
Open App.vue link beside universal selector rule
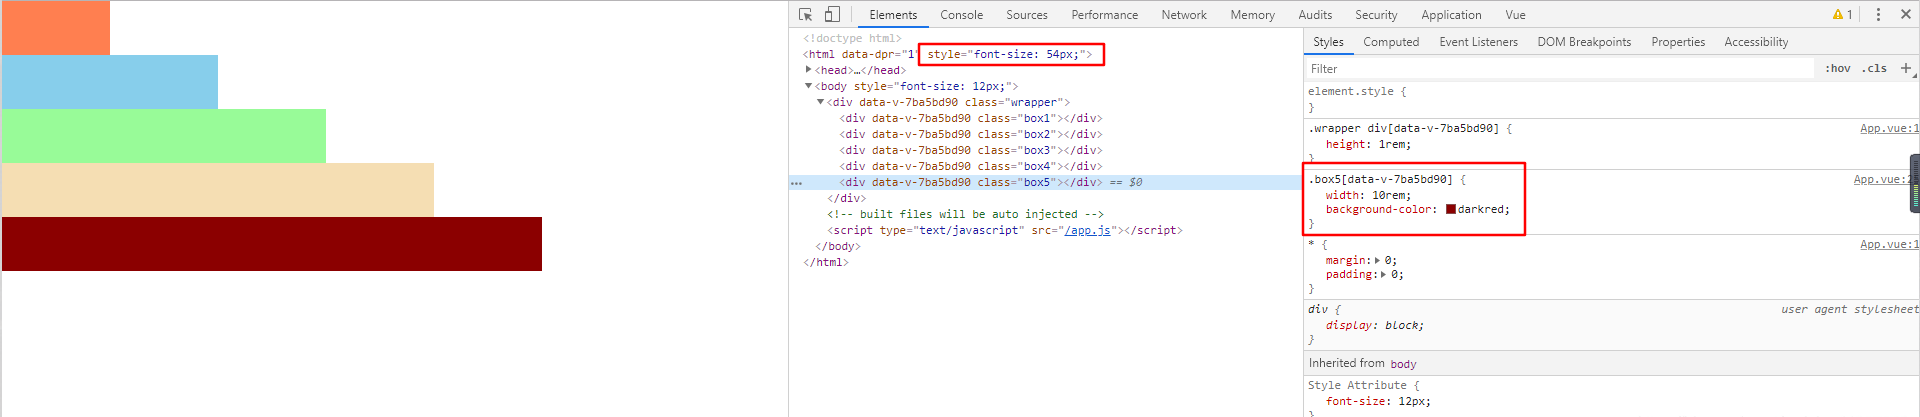tap(1889, 244)
